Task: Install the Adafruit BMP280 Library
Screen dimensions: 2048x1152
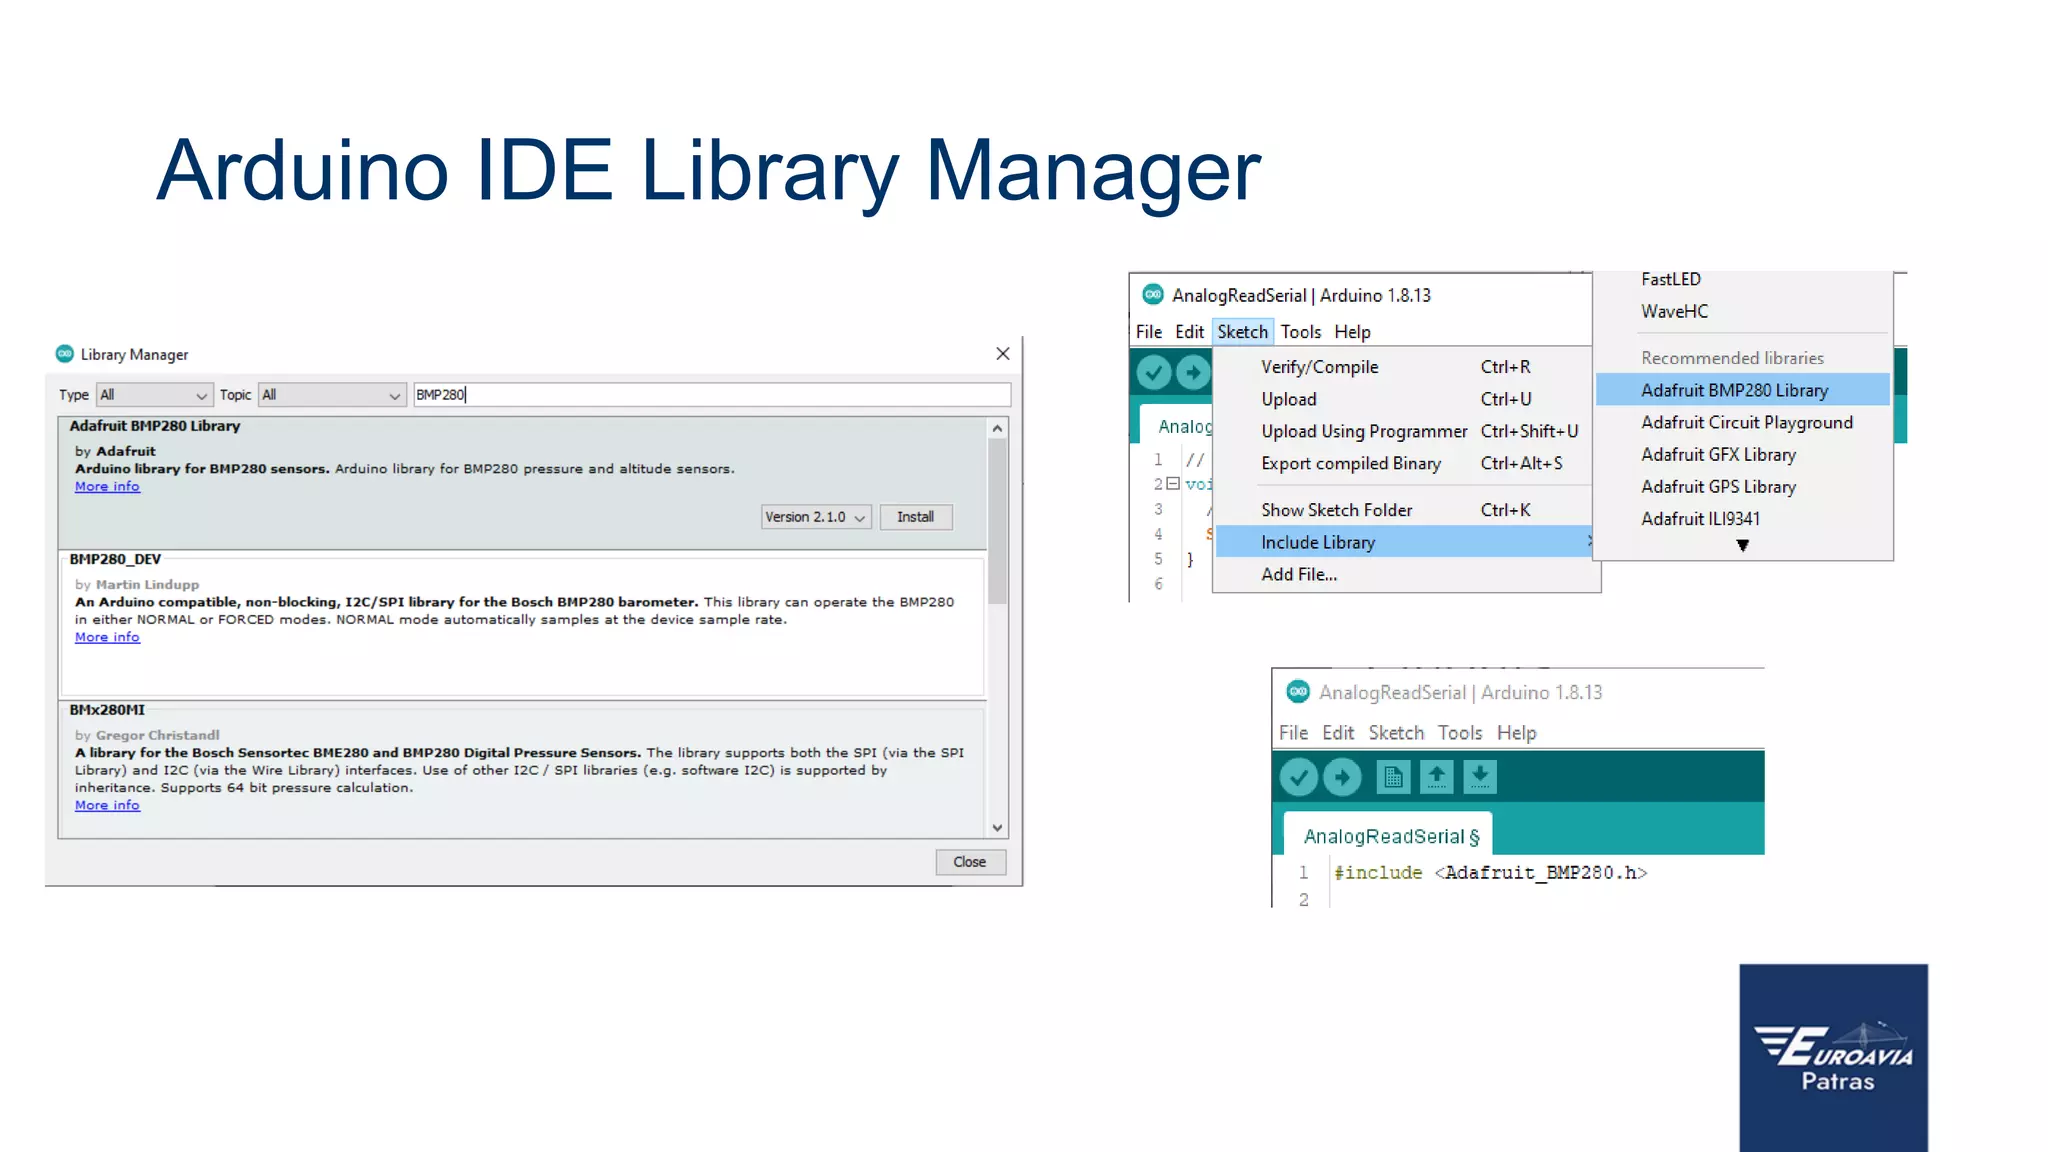Action: (x=915, y=517)
